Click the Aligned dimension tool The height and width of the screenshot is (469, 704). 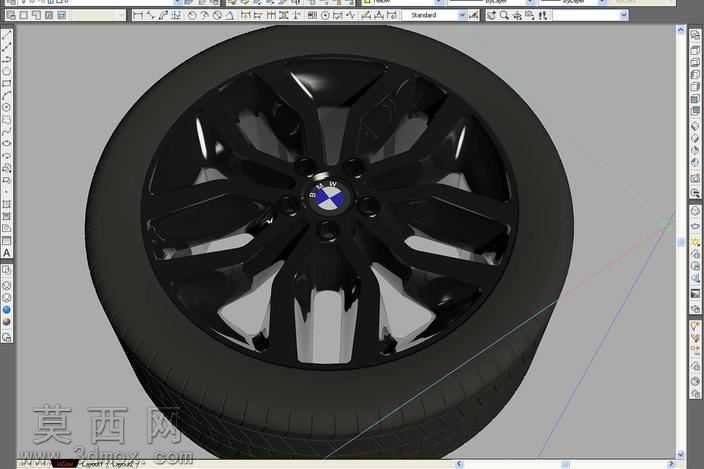(x=150, y=16)
